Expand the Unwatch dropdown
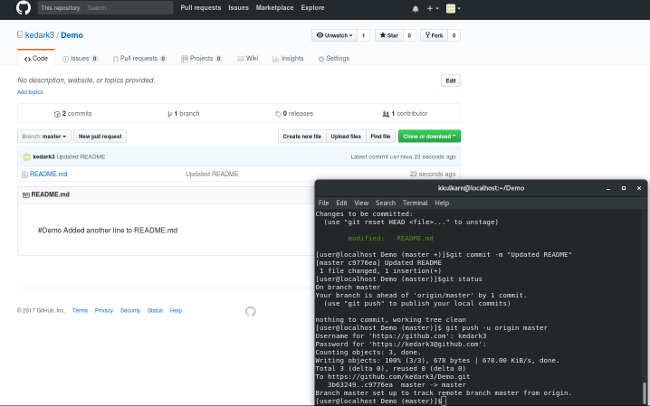This screenshot has width=650, height=406. click(334, 36)
